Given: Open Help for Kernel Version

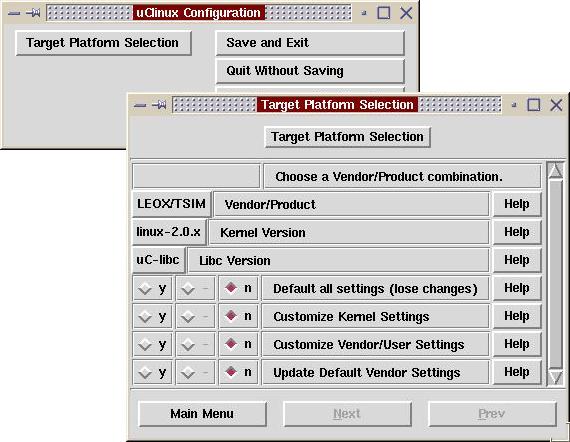Looking at the screenshot, I should (517, 232).
